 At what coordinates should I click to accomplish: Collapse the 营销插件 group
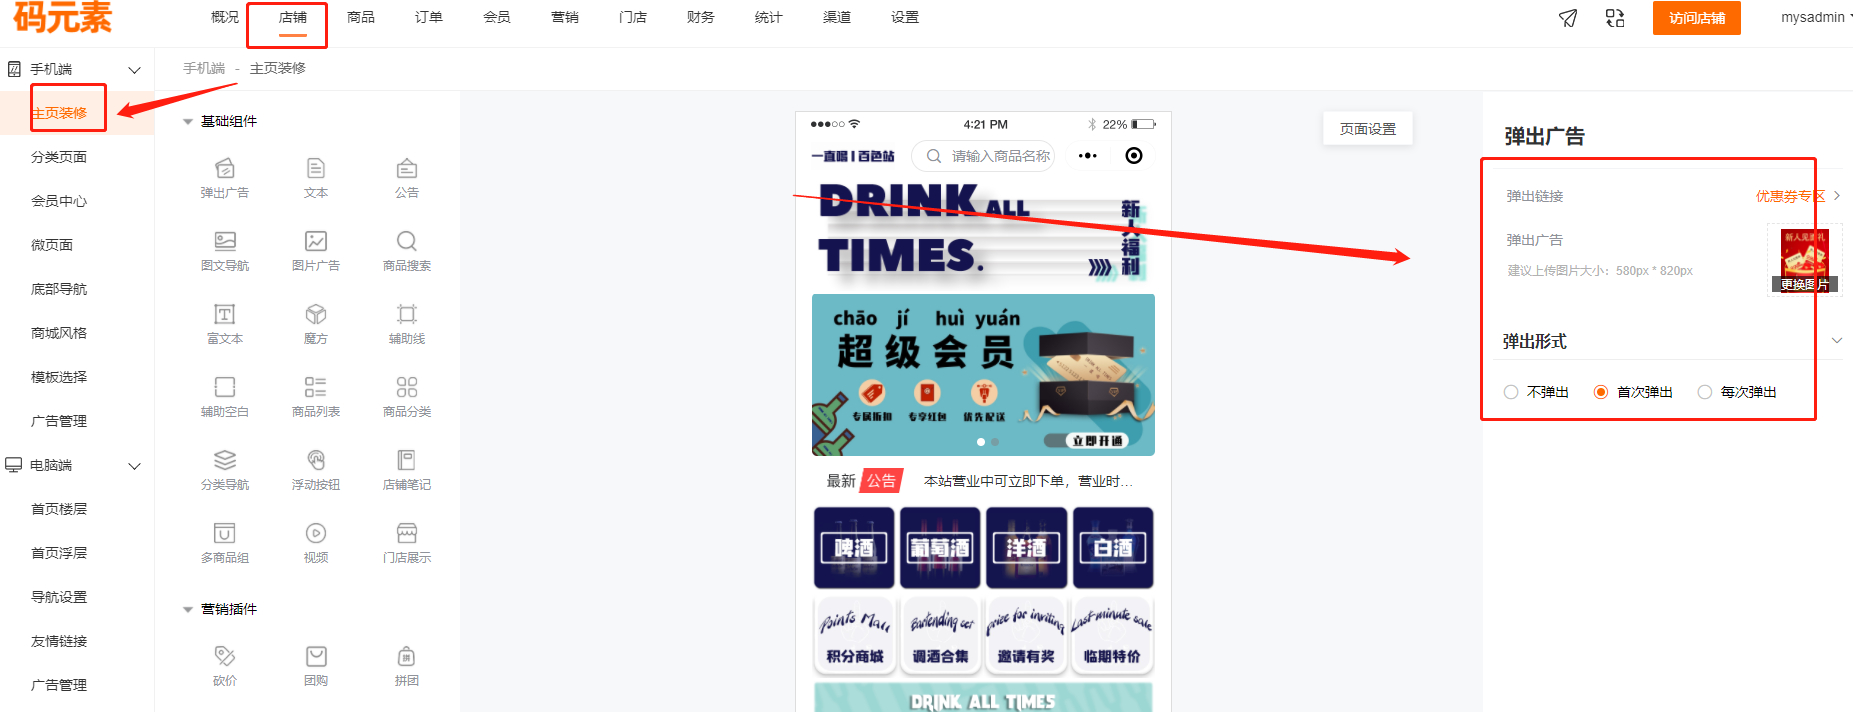click(x=187, y=610)
